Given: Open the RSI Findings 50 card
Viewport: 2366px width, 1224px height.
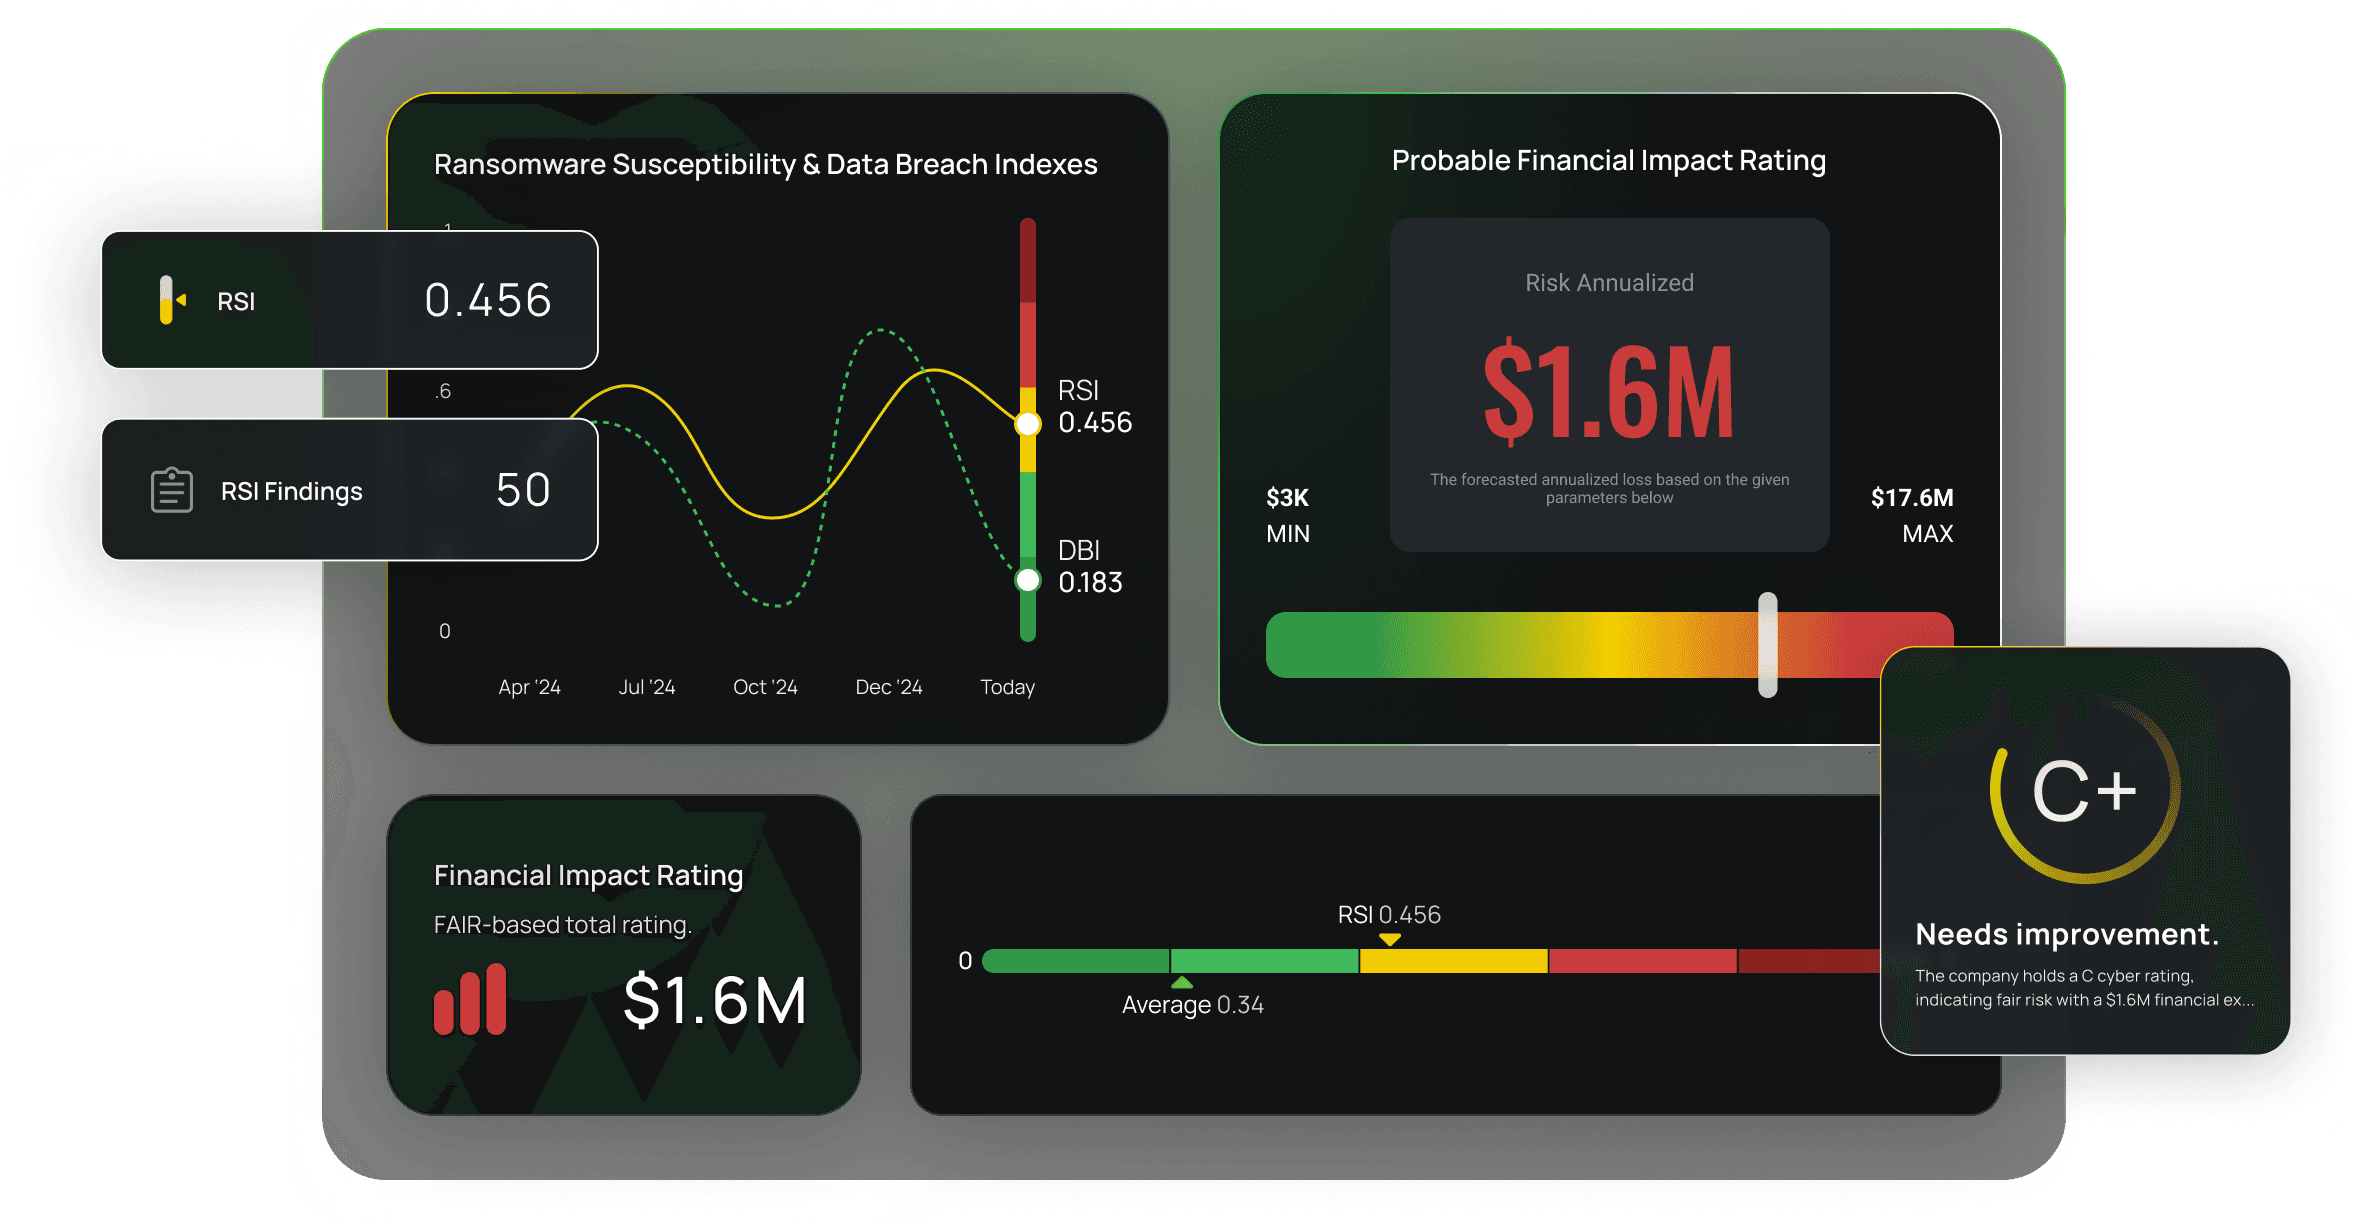Looking at the screenshot, I should (349, 490).
